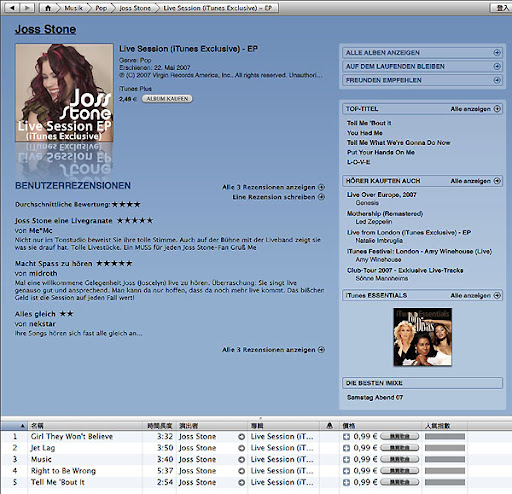This screenshot has height=494, width=512.
Task: Click the plus icon in the Music row
Action: pyautogui.click(x=346, y=460)
